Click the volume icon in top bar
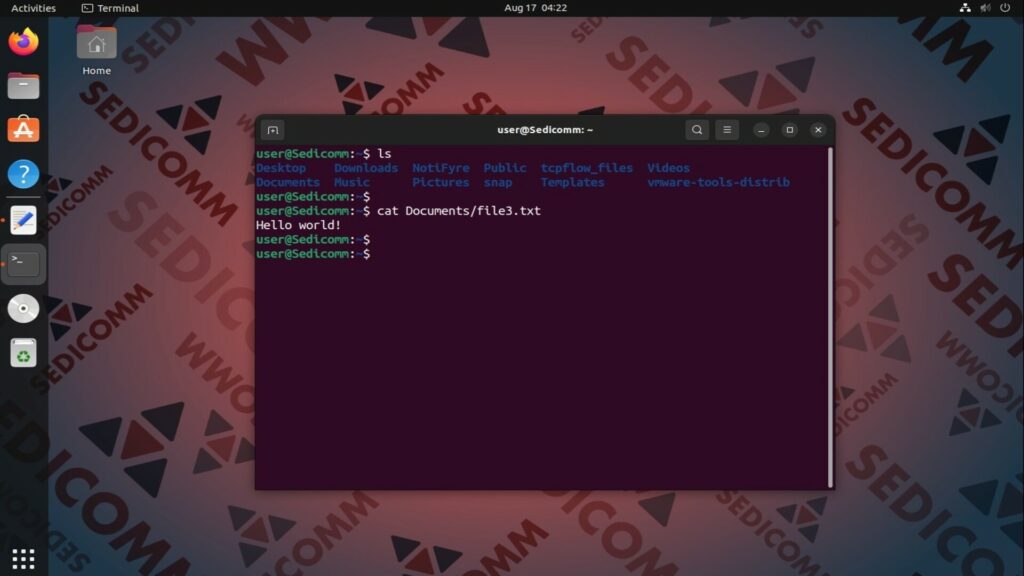This screenshot has width=1024, height=576. [x=985, y=8]
